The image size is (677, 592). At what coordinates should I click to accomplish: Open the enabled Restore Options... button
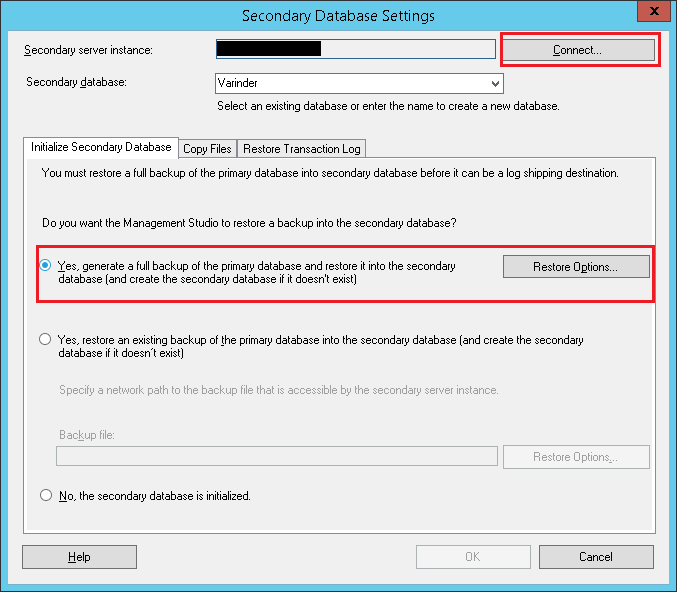575,267
